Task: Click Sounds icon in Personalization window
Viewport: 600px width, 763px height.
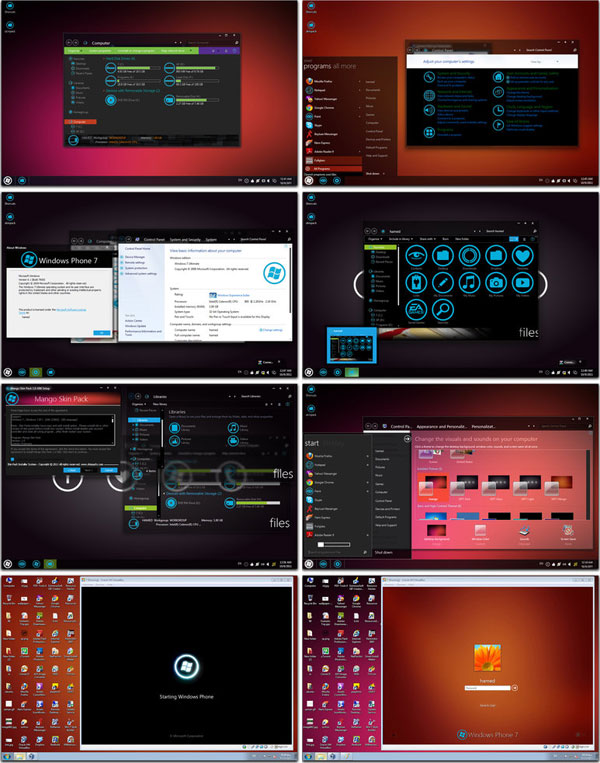Action: pos(525,530)
